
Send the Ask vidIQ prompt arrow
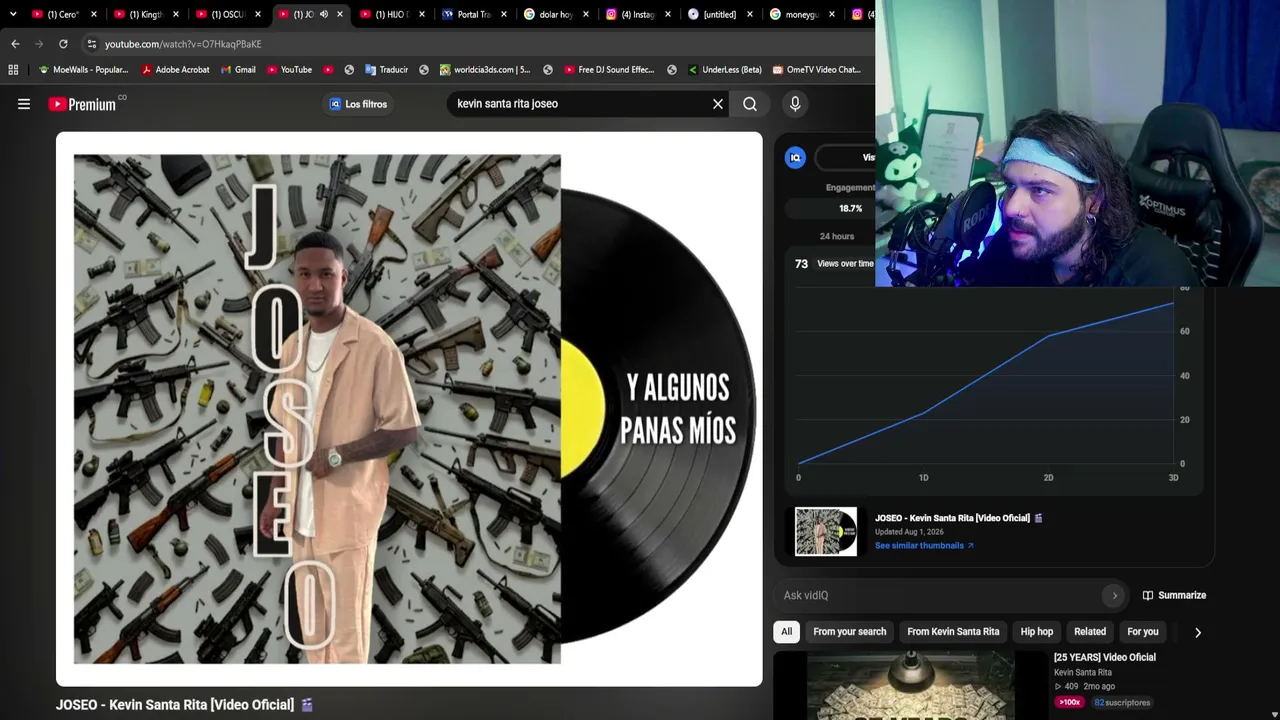(x=1114, y=596)
